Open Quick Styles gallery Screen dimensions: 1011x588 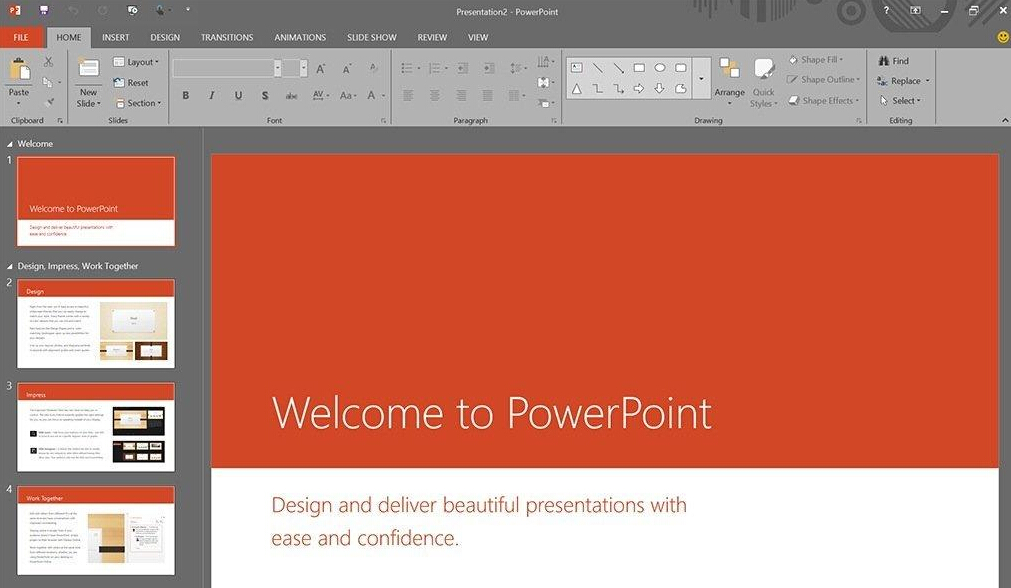(764, 82)
